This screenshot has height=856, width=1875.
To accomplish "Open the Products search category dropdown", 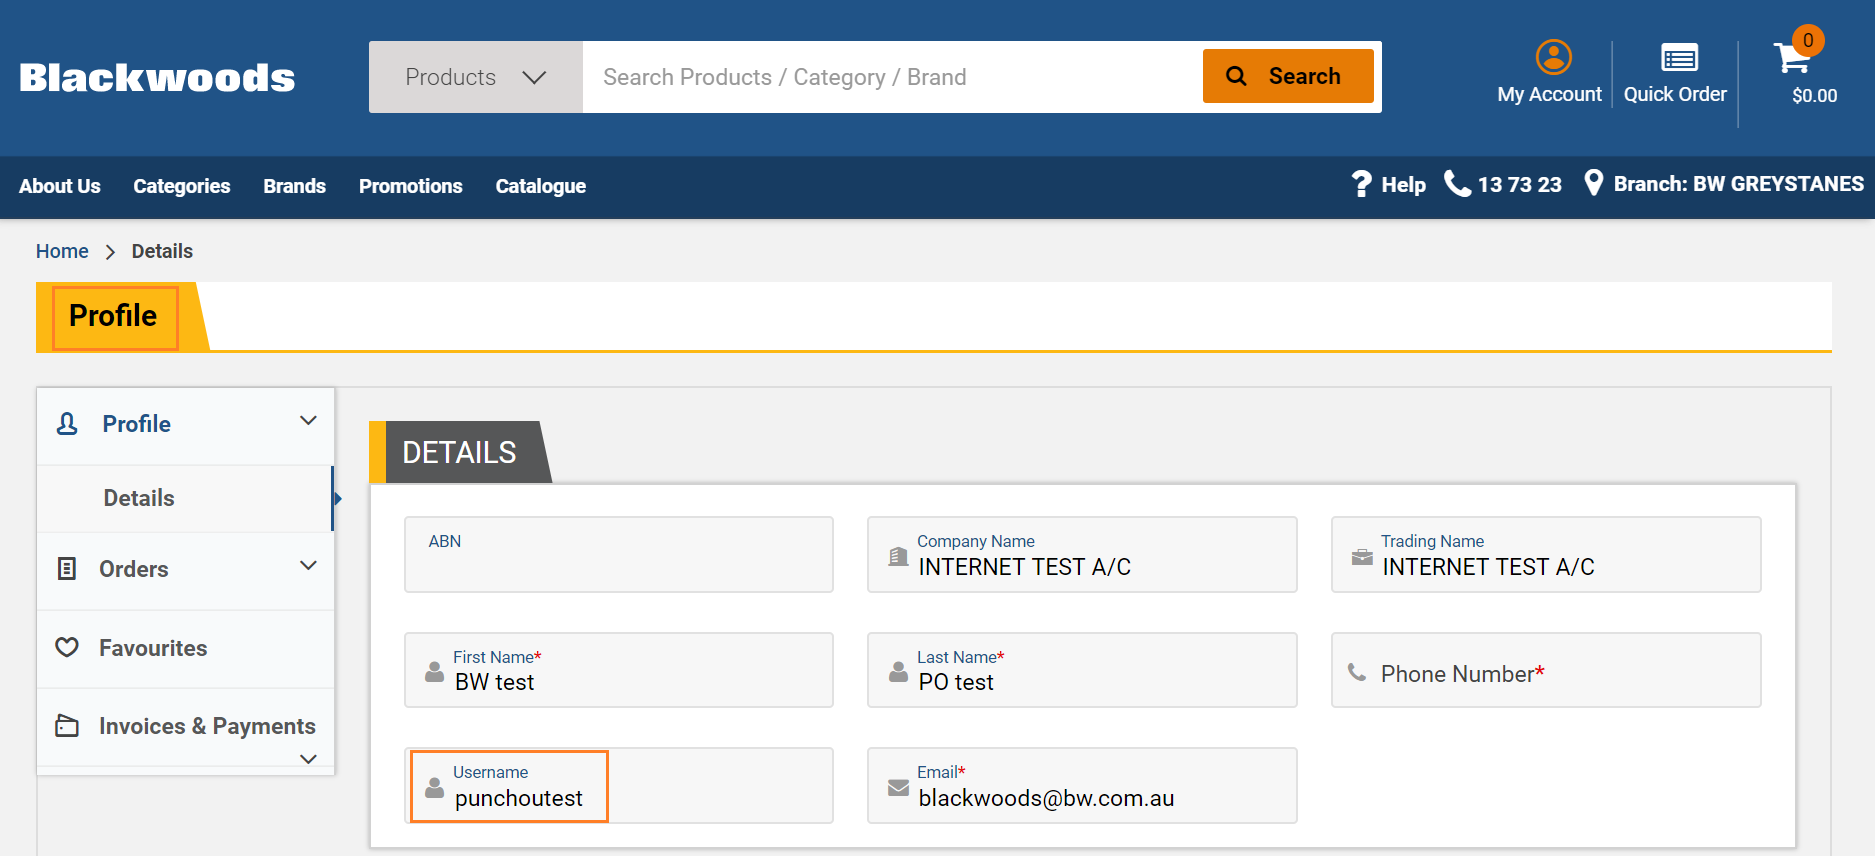I will coord(476,77).
